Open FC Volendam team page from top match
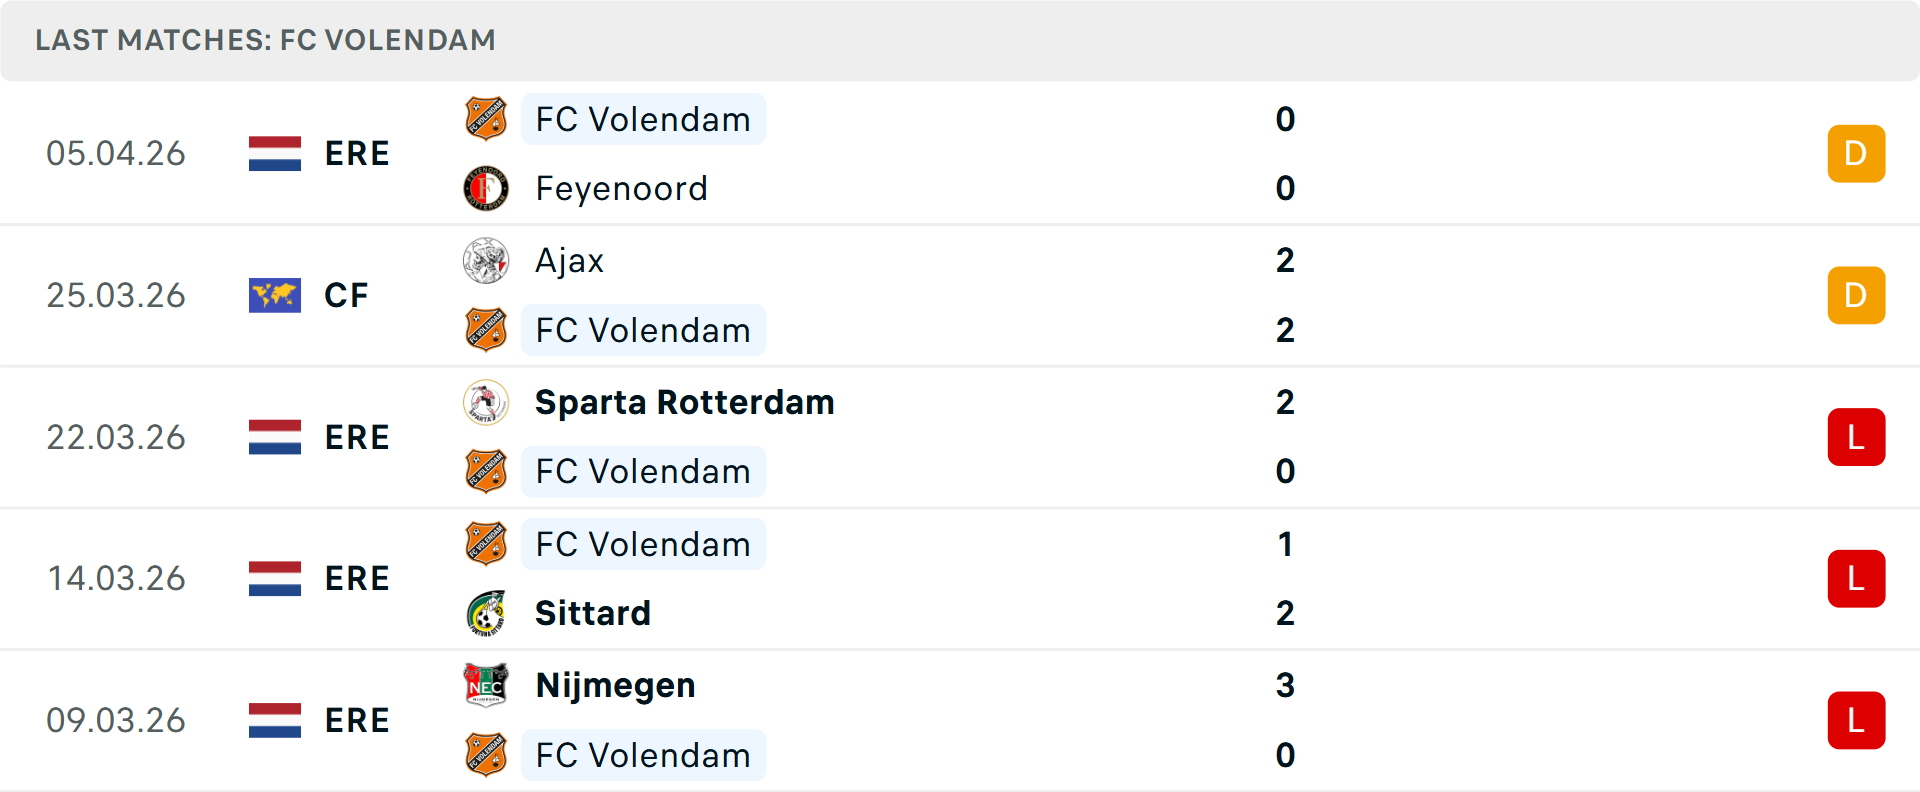Screen dimensions: 1920x792 643,119
